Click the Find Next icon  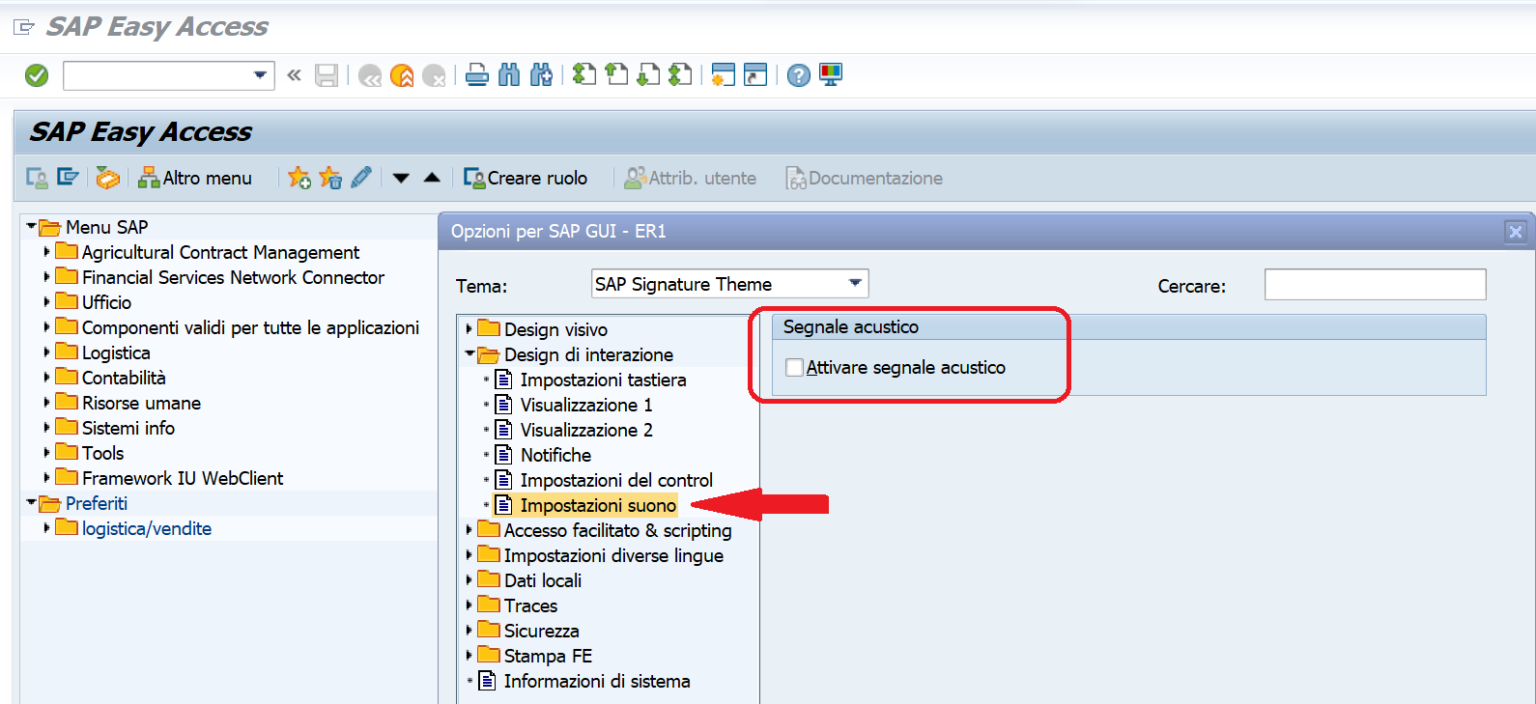[x=541, y=74]
